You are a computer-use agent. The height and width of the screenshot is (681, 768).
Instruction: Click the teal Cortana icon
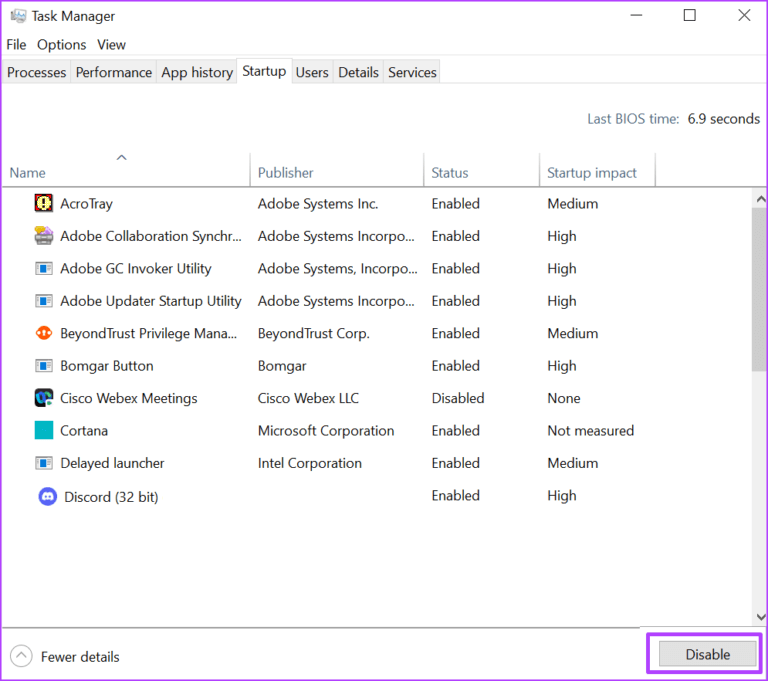coord(44,430)
